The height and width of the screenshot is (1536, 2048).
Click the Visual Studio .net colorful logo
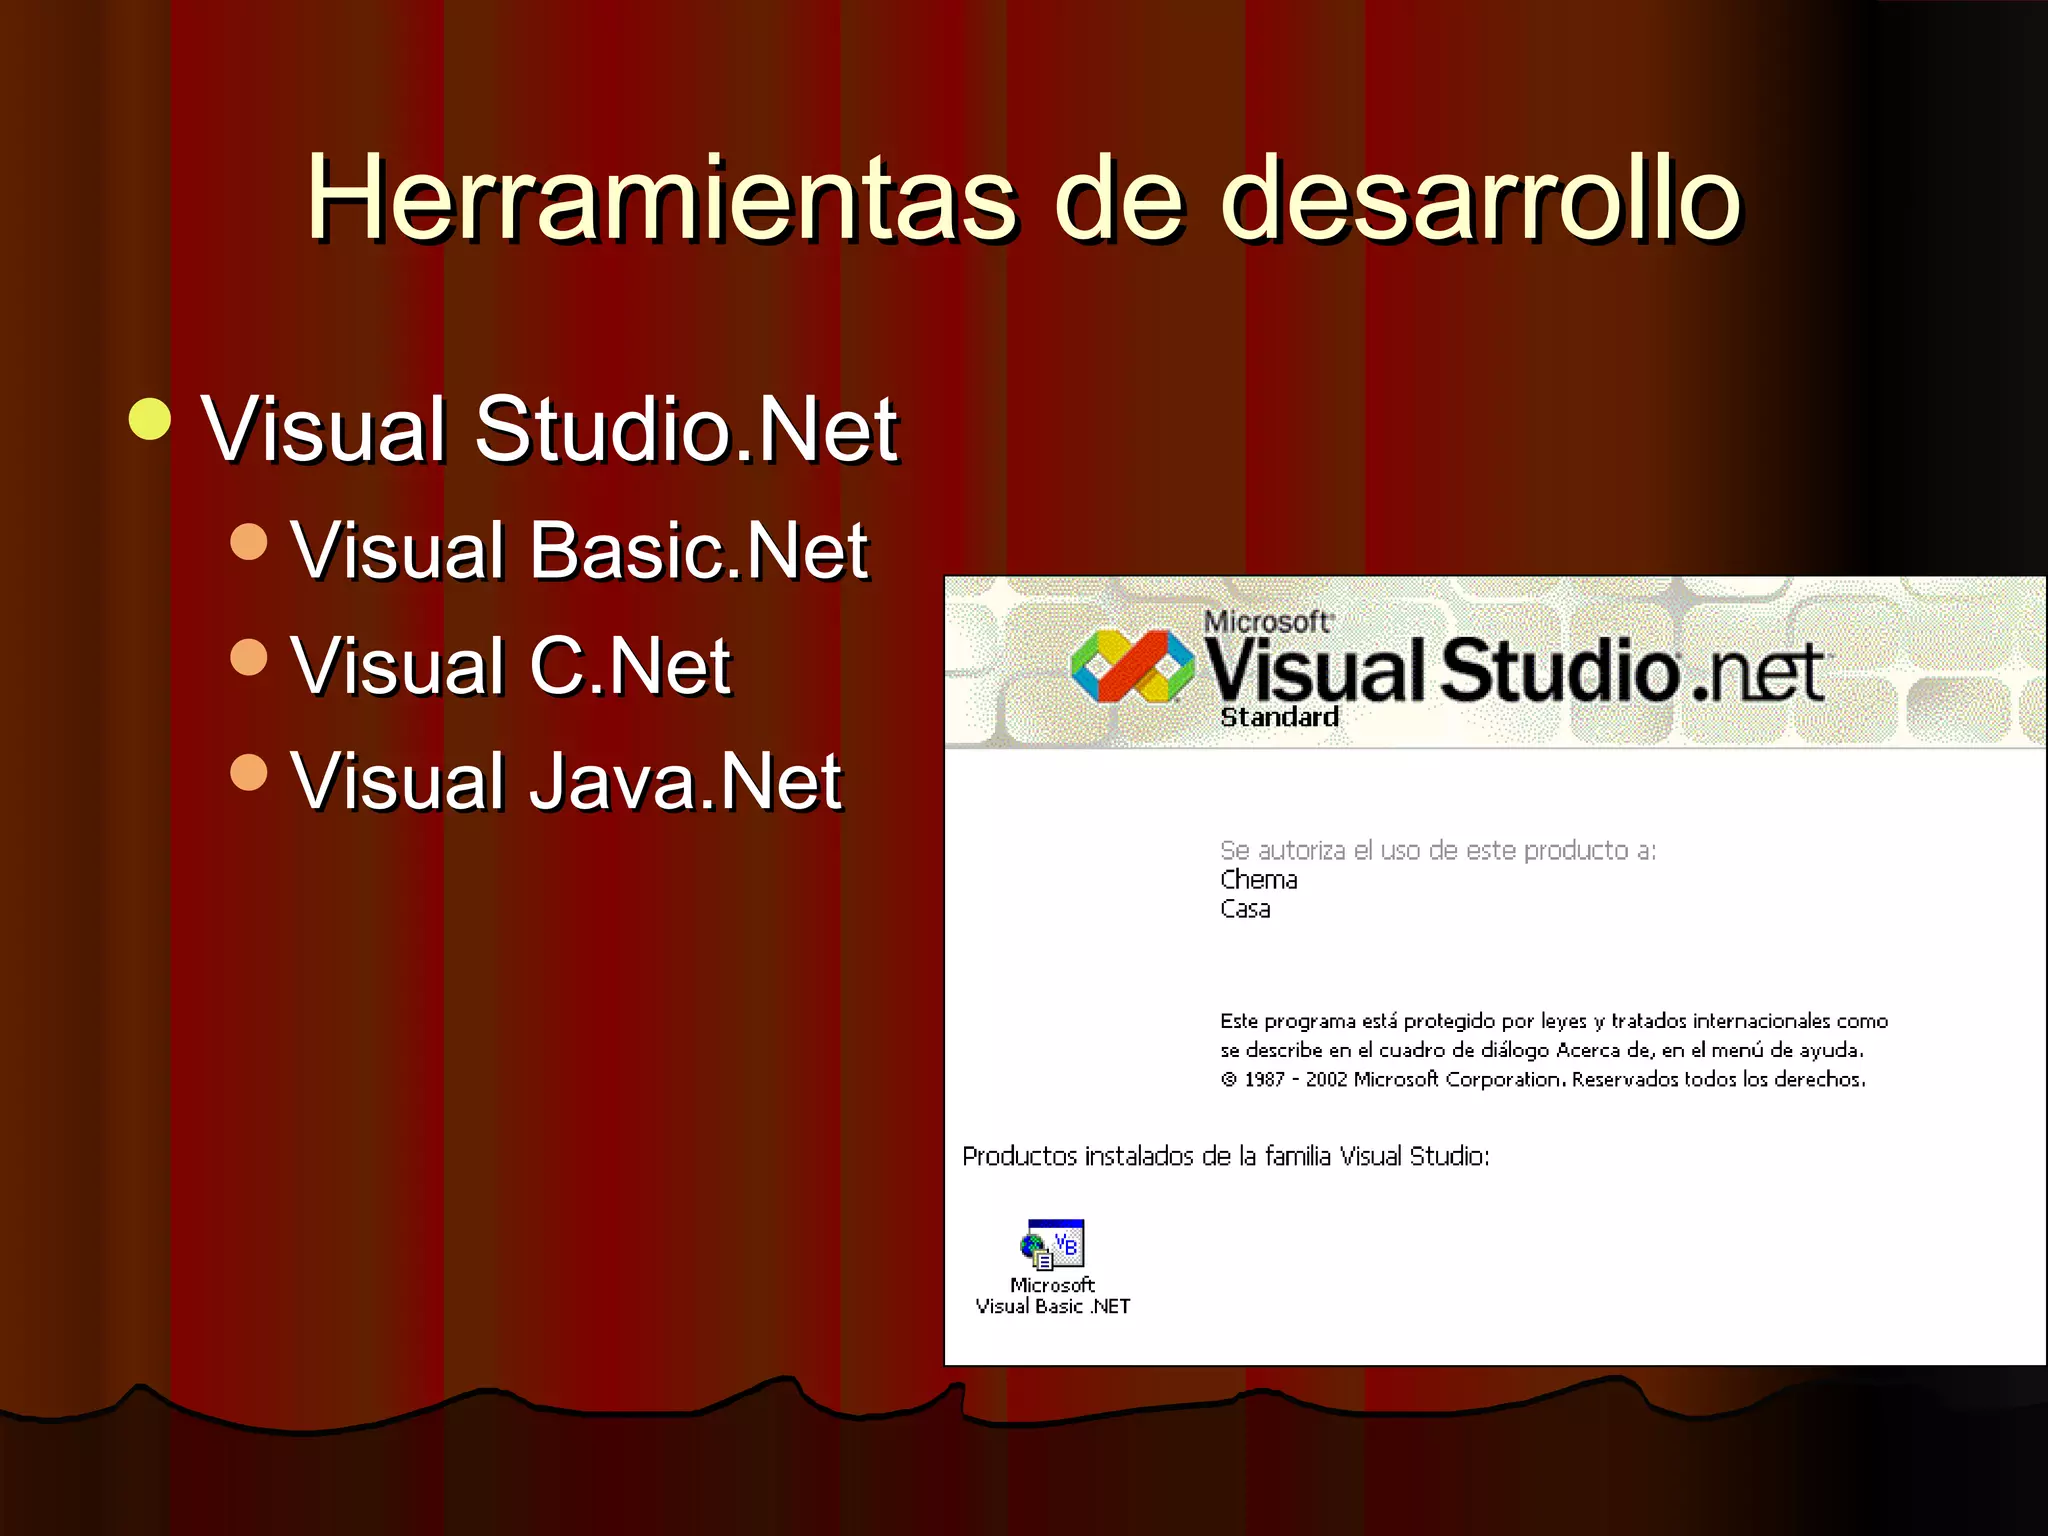click(x=1133, y=667)
